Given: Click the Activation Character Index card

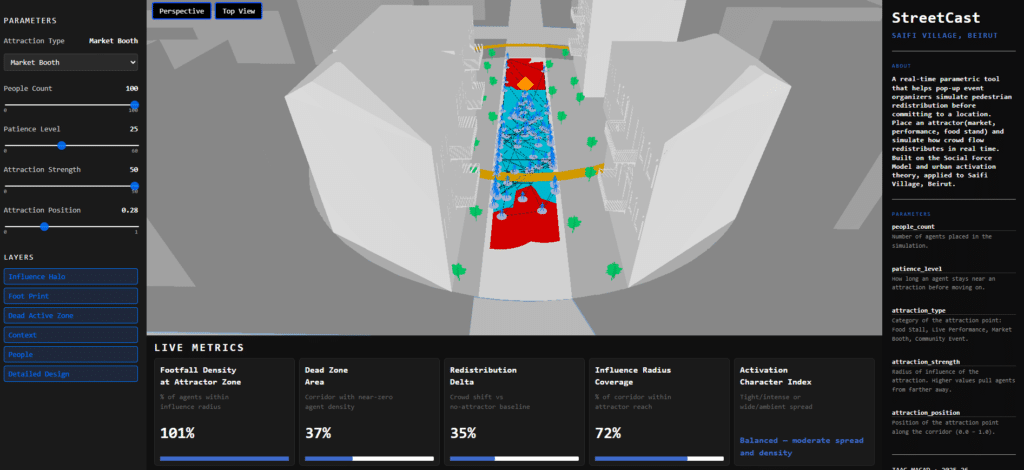Looking at the screenshot, I should [x=803, y=411].
